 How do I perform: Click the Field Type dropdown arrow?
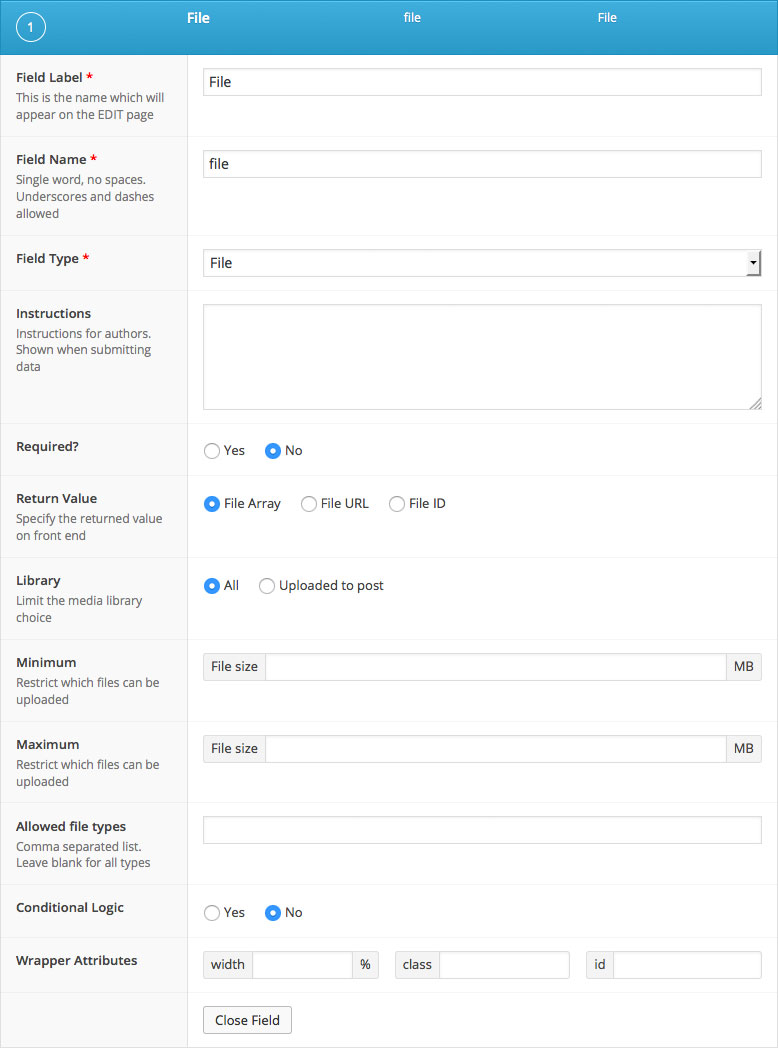click(x=752, y=263)
